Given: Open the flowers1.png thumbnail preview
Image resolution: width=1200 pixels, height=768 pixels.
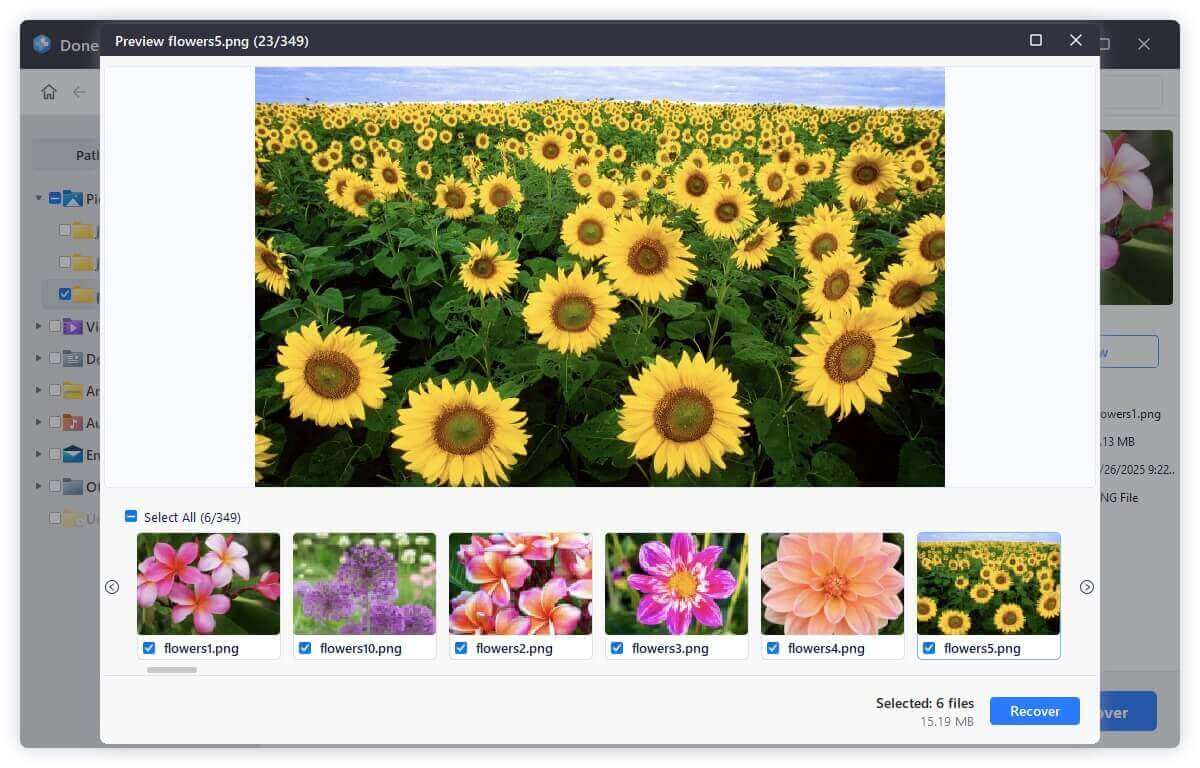Looking at the screenshot, I should pos(208,583).
